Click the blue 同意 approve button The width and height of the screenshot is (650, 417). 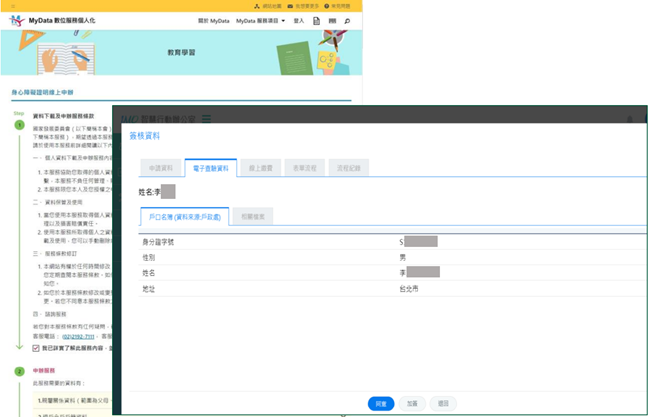click(x=381, y=404)
